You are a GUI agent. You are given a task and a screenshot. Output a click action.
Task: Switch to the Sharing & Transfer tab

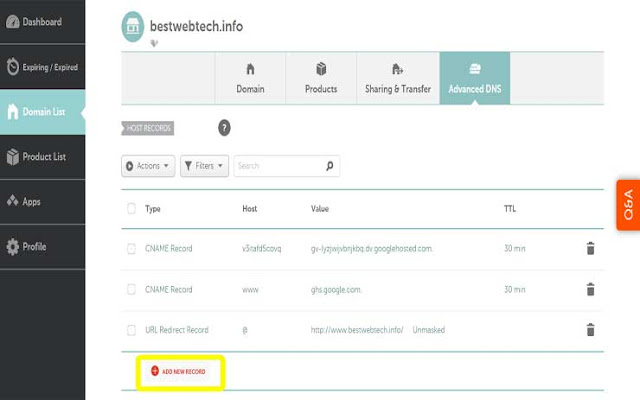[x=398, y=80]
